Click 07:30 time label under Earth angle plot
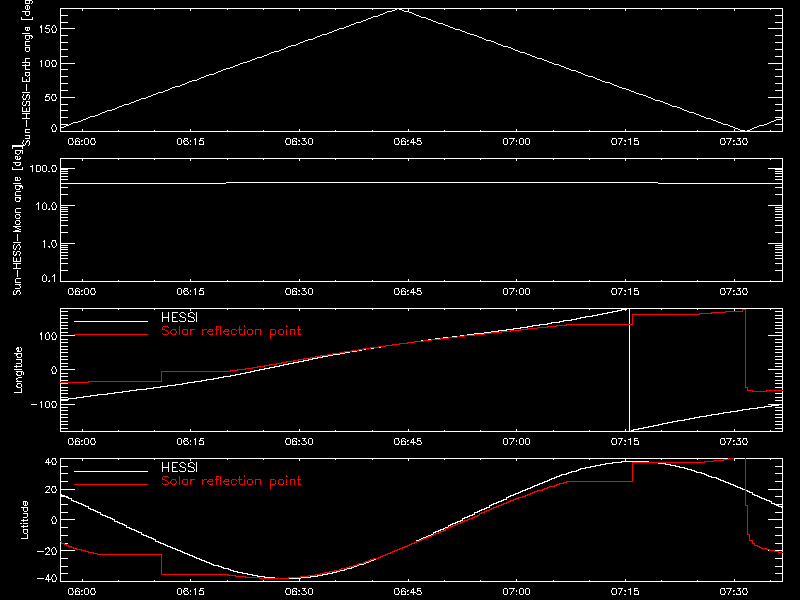Screen dimensions: 800x600 pos(734,142)
